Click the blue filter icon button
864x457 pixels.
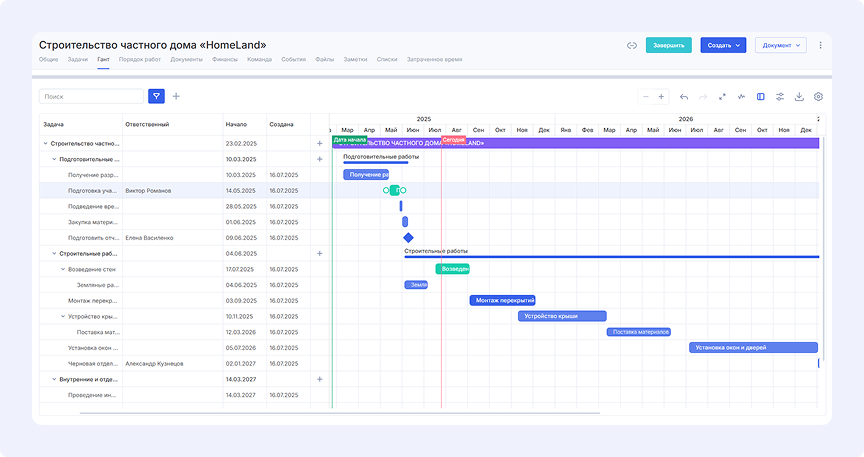pyautogui.click(x=156, y=96)
